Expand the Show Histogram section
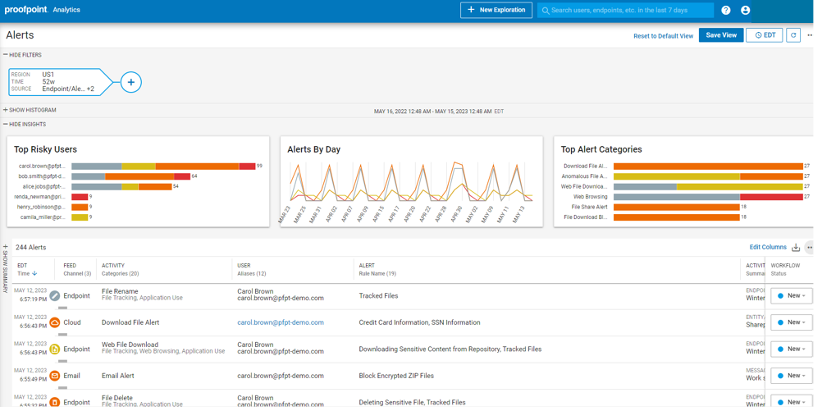814x412 pixels. pyautogui.click(x=30, y=110)
